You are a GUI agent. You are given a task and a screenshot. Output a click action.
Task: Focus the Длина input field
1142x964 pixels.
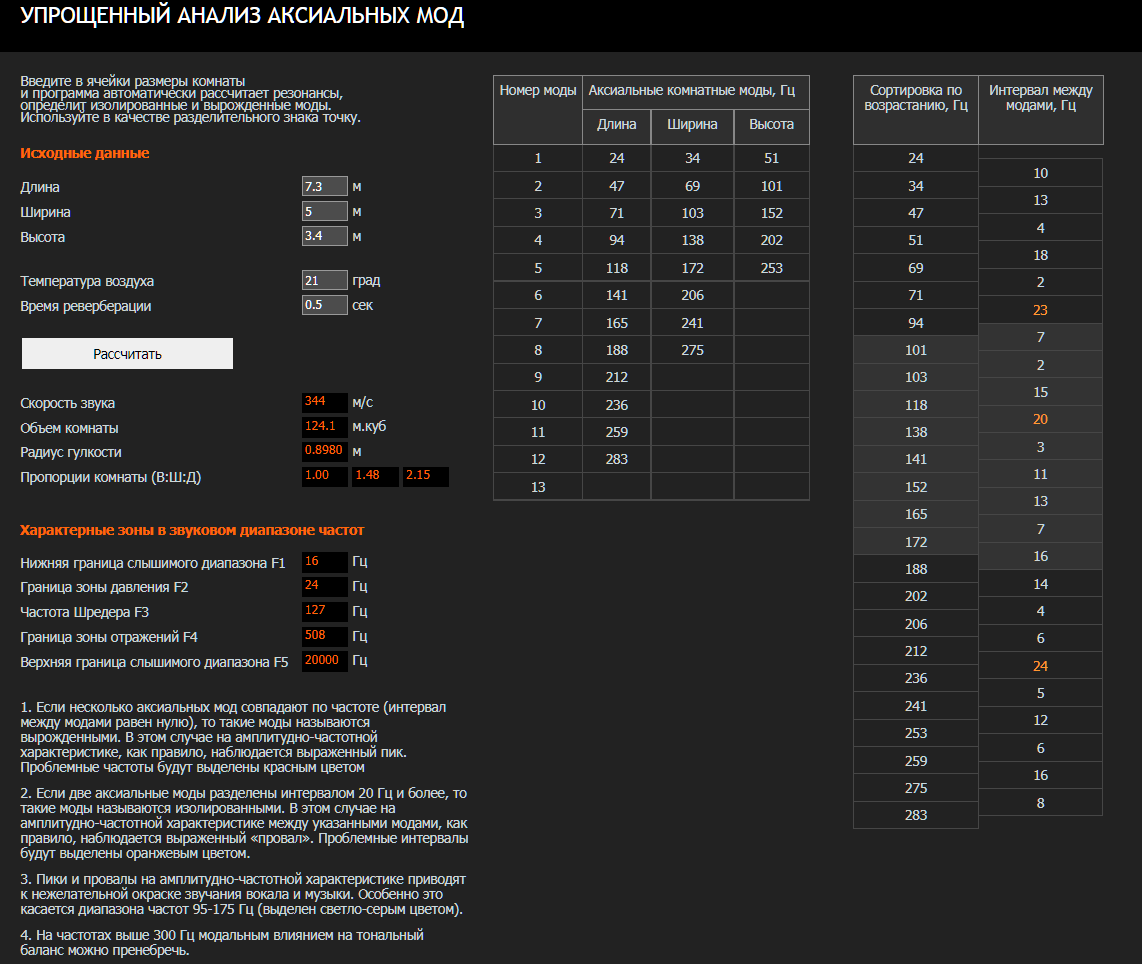coord(325,186)
